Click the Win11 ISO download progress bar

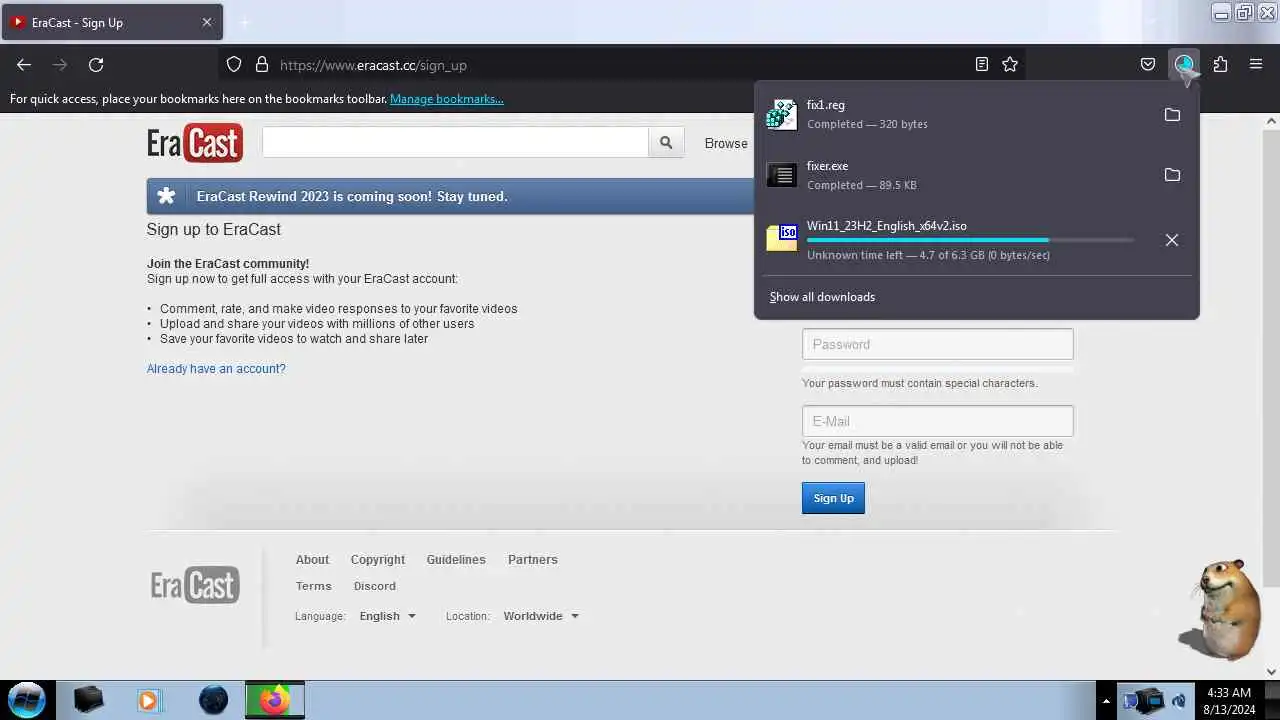pyautogui.click(x=970, y=240)
